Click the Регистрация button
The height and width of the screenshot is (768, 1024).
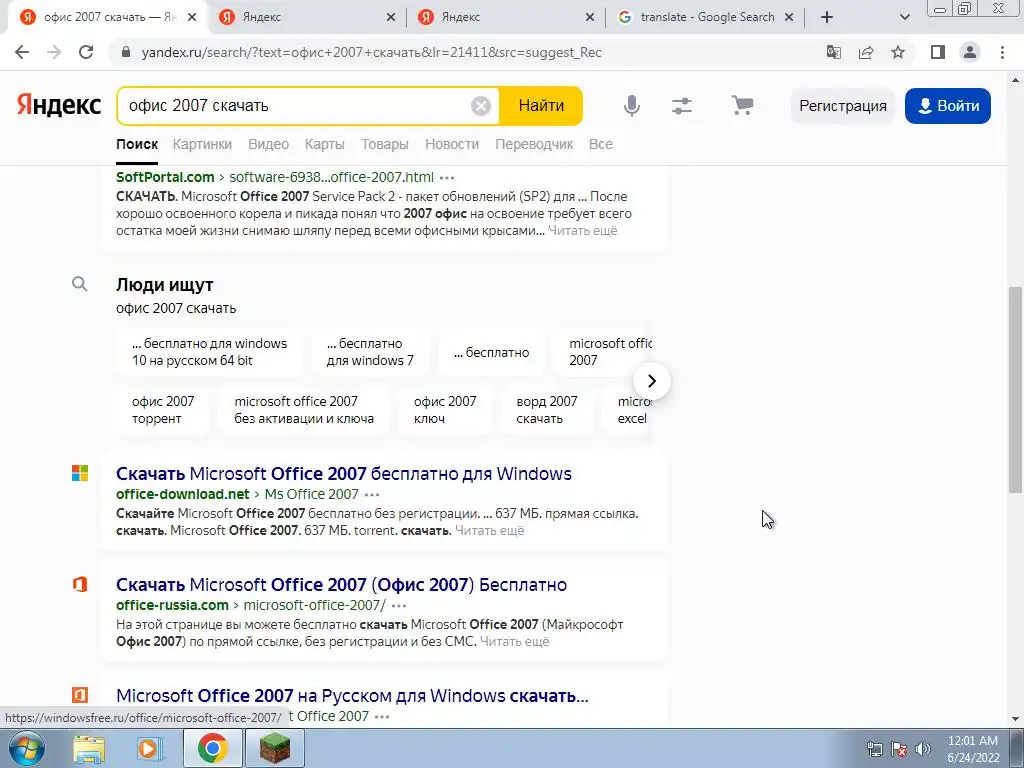(842, 106)
